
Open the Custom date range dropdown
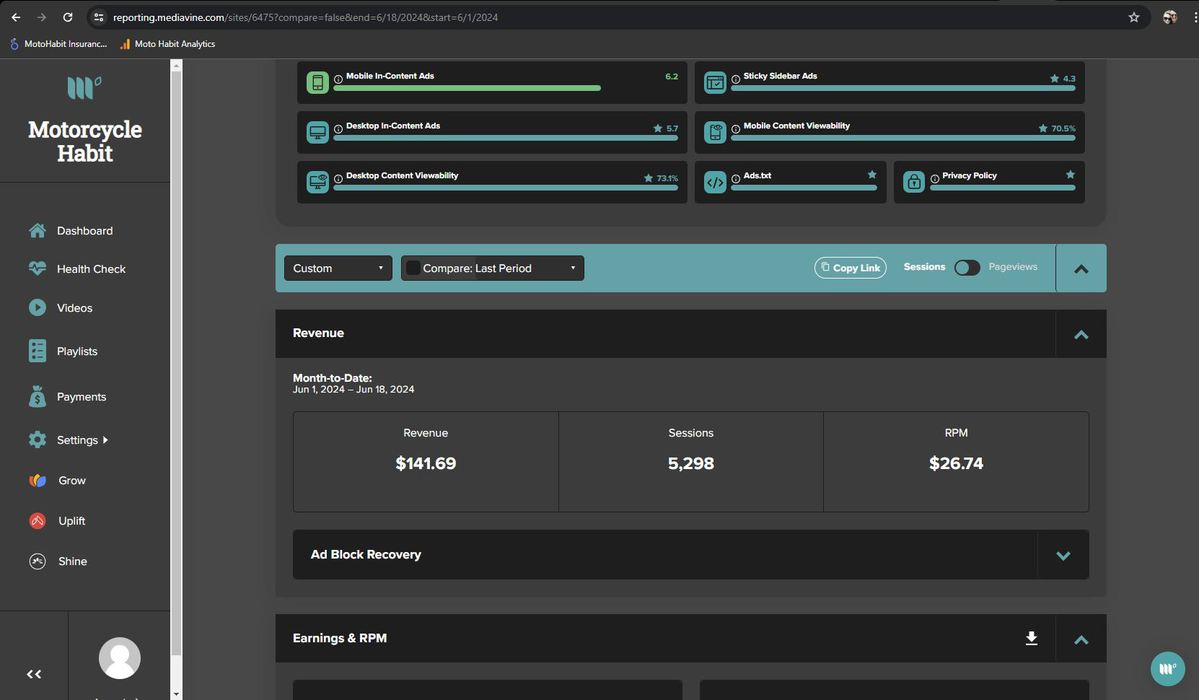tap(338, 268)
